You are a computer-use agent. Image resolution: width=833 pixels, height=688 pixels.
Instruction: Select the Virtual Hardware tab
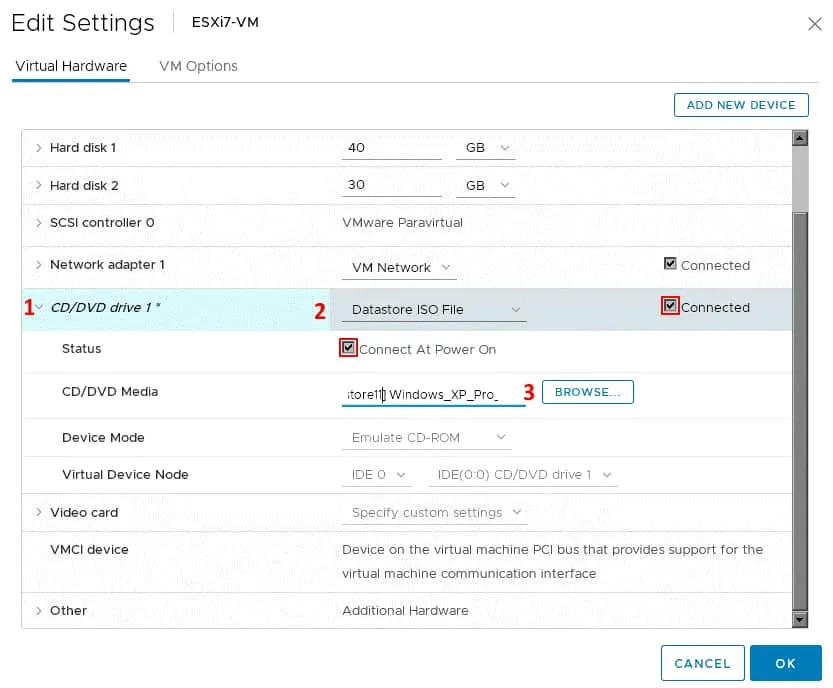[x=71, y=66]
